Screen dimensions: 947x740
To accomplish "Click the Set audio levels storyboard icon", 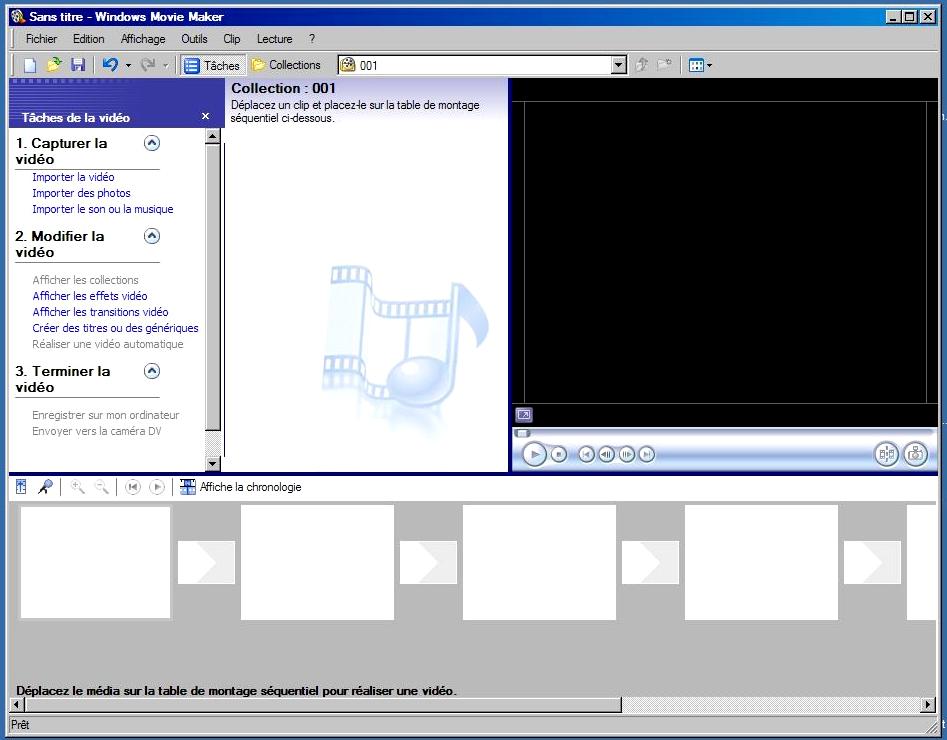I will (x=22, y=487).
